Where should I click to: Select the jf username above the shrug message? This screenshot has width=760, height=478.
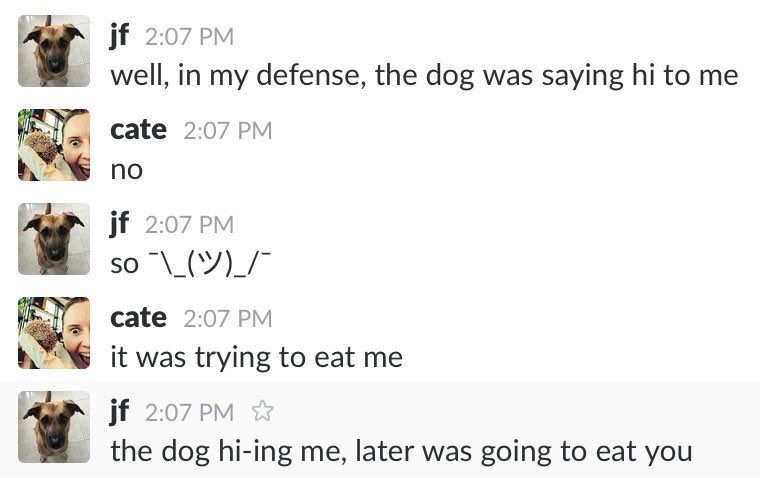click(x=120, y=224)
